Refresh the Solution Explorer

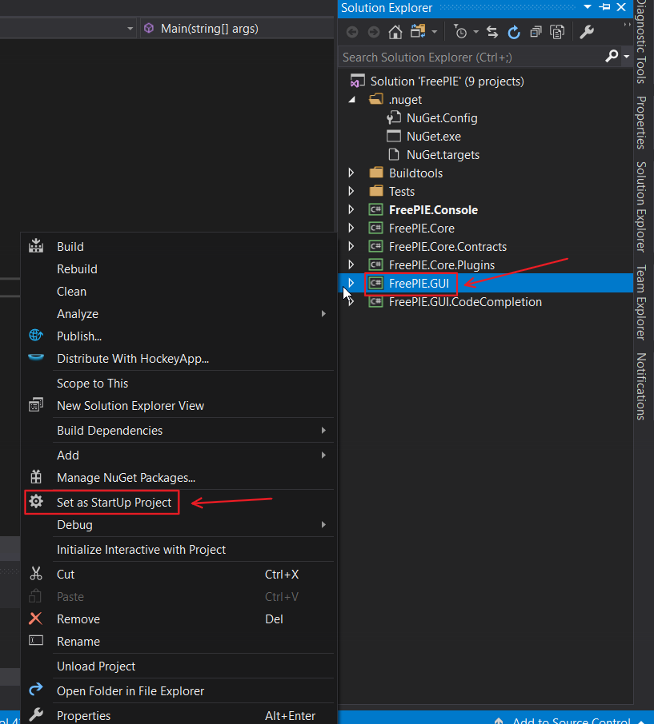pyautogui.click(x=514, y=32)
